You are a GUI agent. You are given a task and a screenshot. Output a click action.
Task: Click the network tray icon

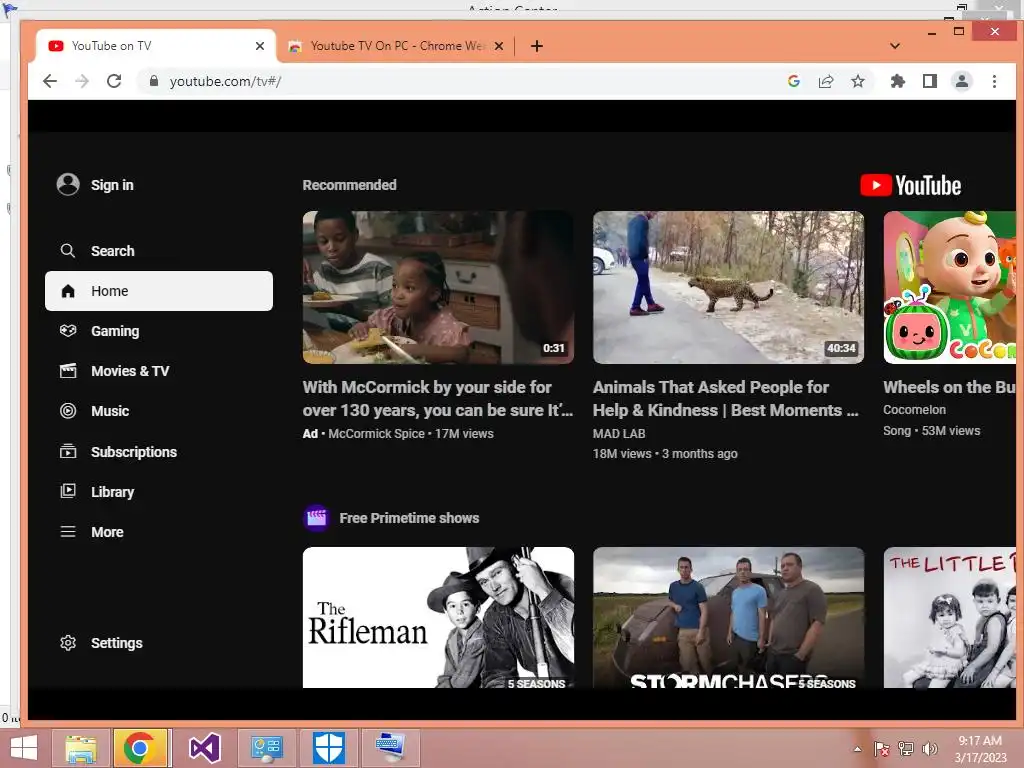(906, 749)
